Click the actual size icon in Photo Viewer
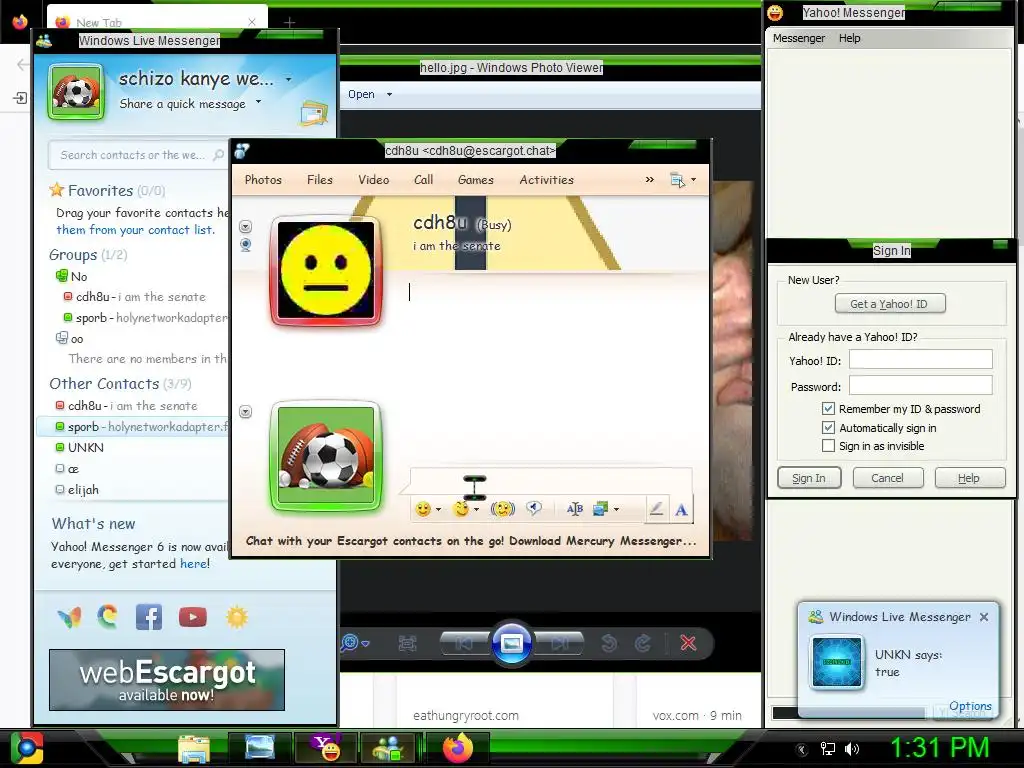1024x768 pixels. [407, 643]
